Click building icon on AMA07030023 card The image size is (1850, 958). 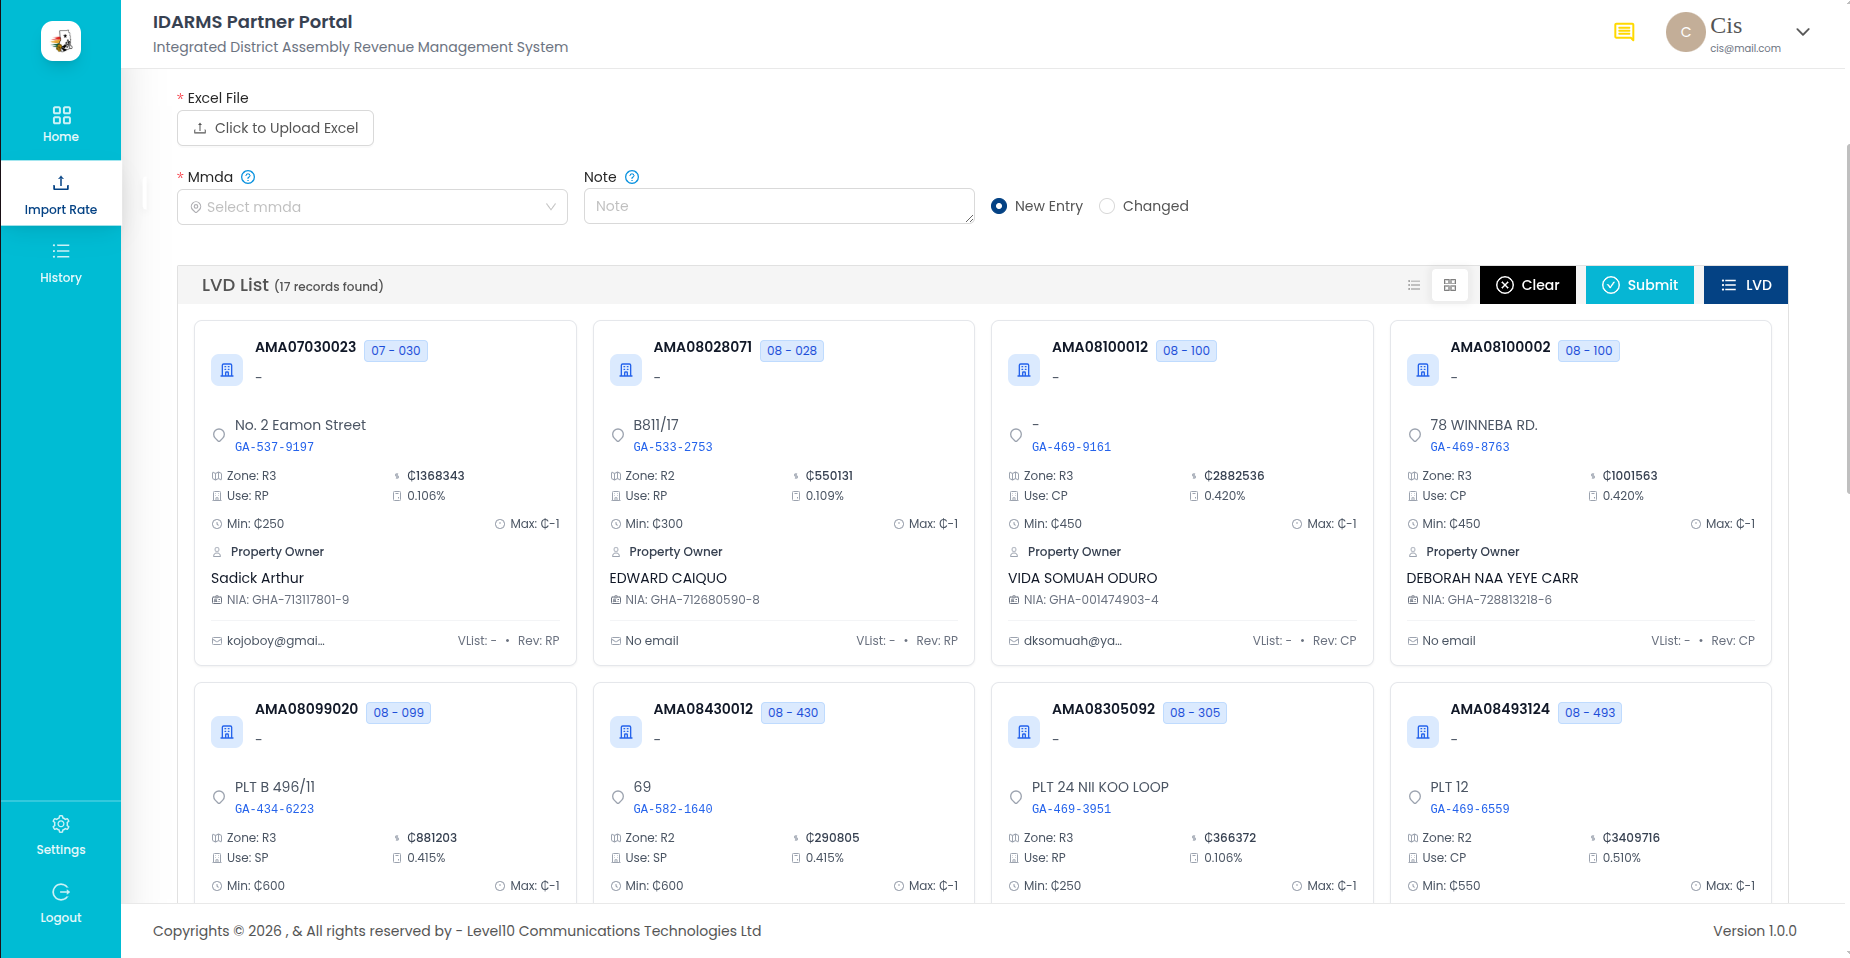[x=227, y=370]
